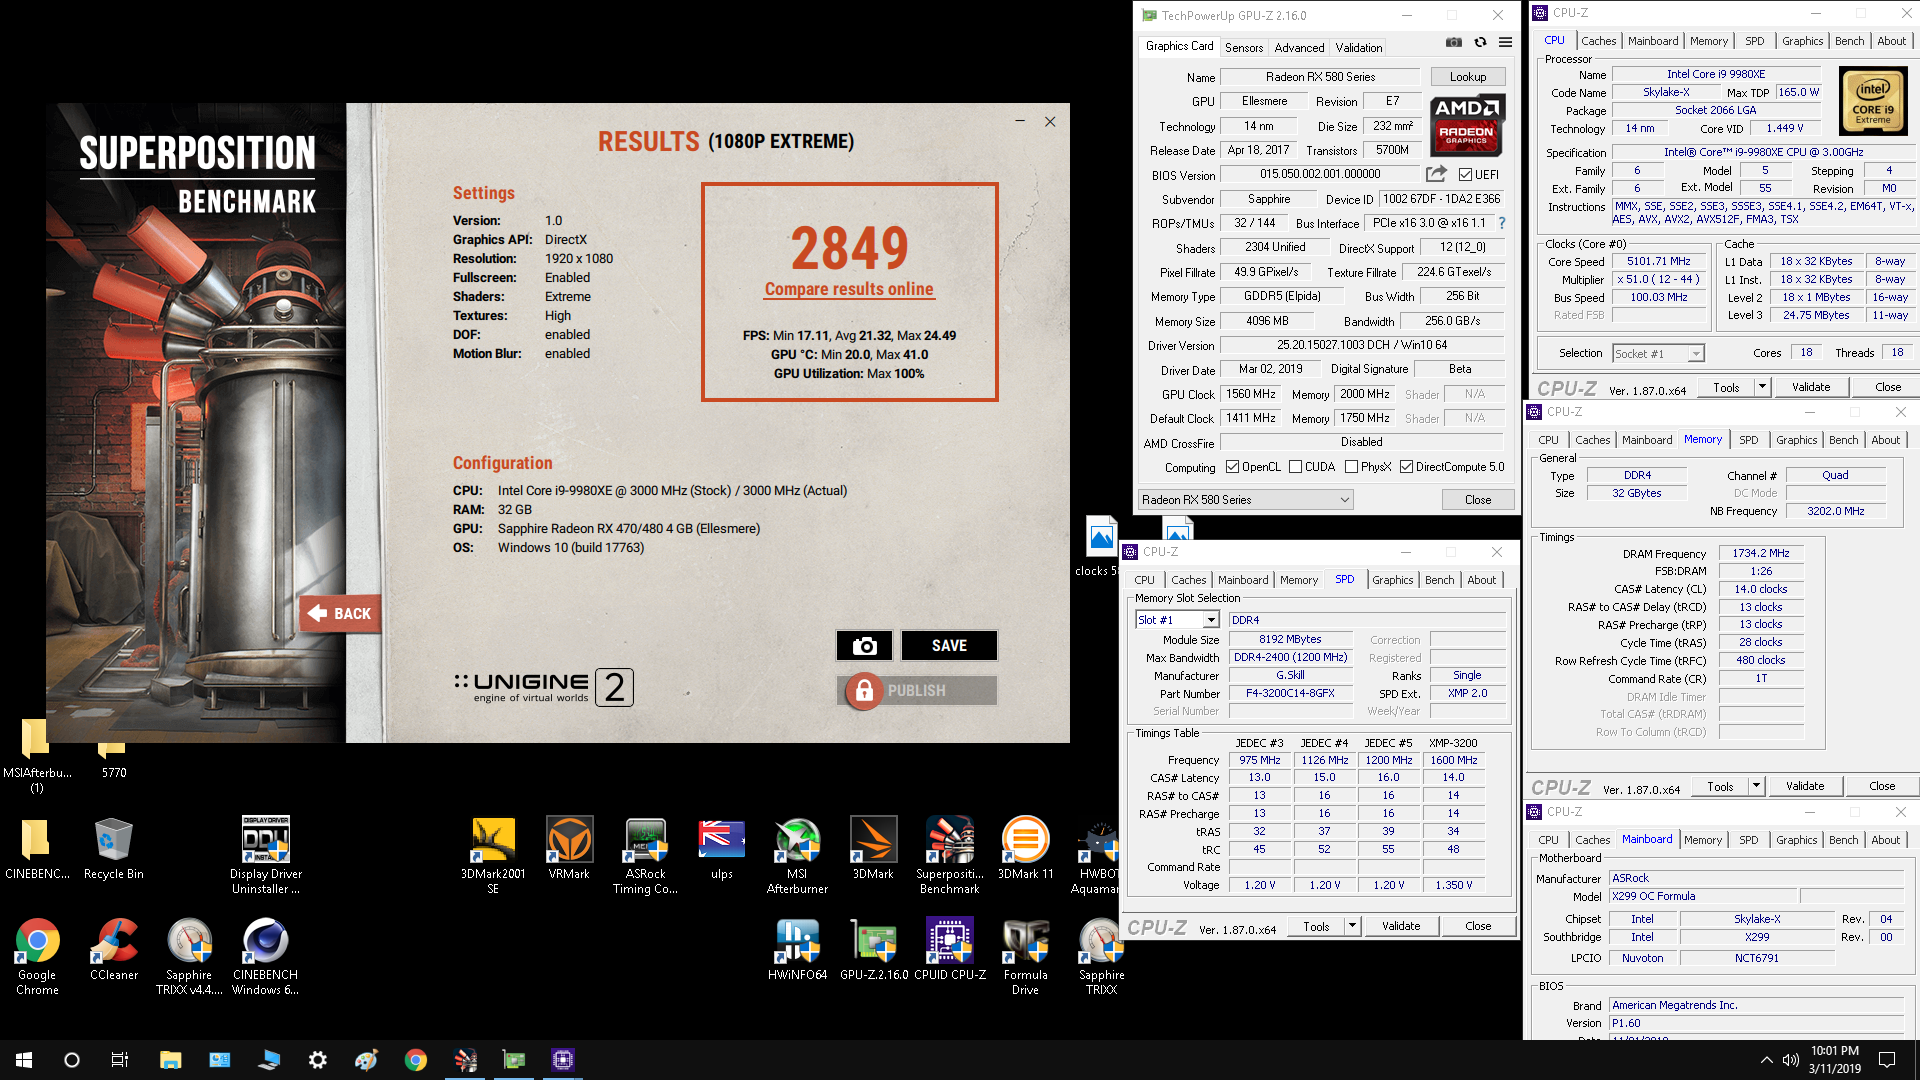
Task: Toggle OpenCL checkbox in GPU-Z
Action: pos(1233,467)
